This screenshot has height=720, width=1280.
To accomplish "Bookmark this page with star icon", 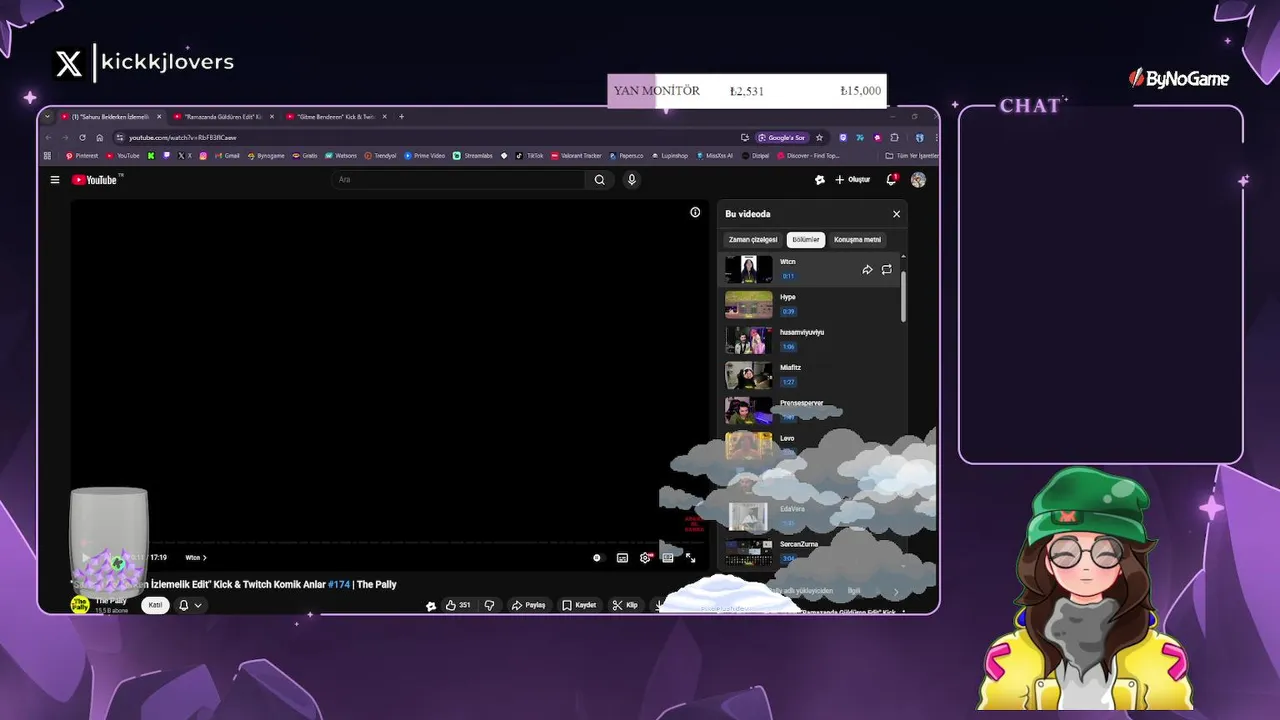I will [819, 137].
